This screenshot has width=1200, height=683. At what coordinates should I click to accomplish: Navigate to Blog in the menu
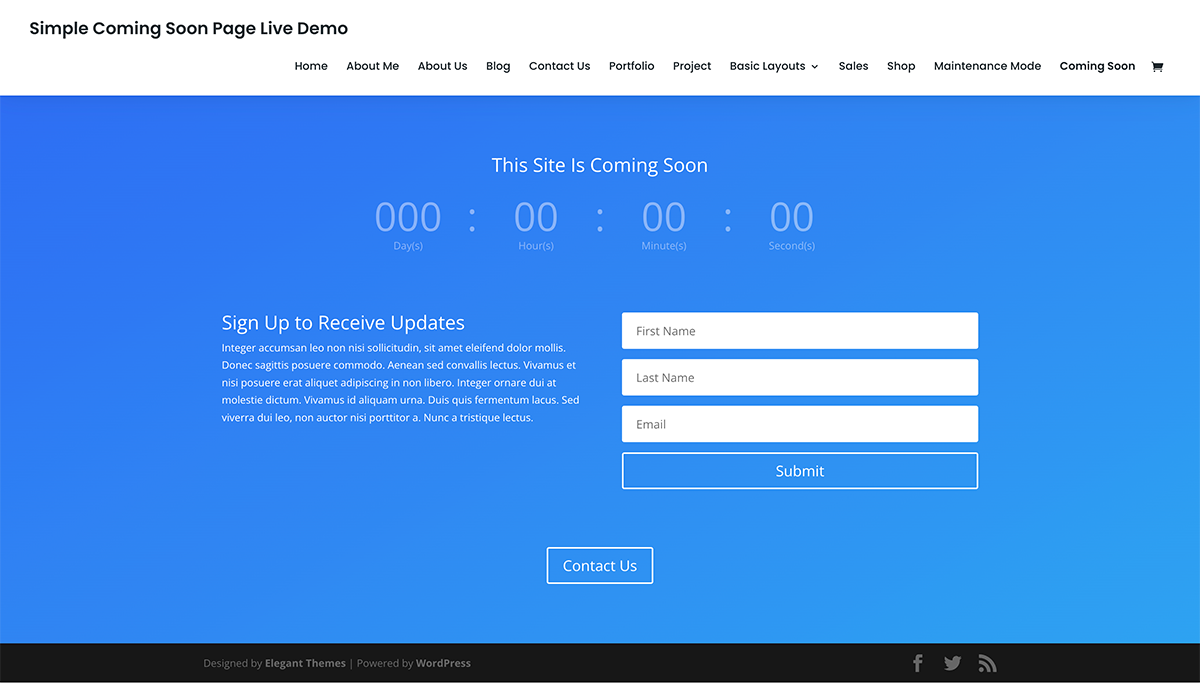[498, 66]
